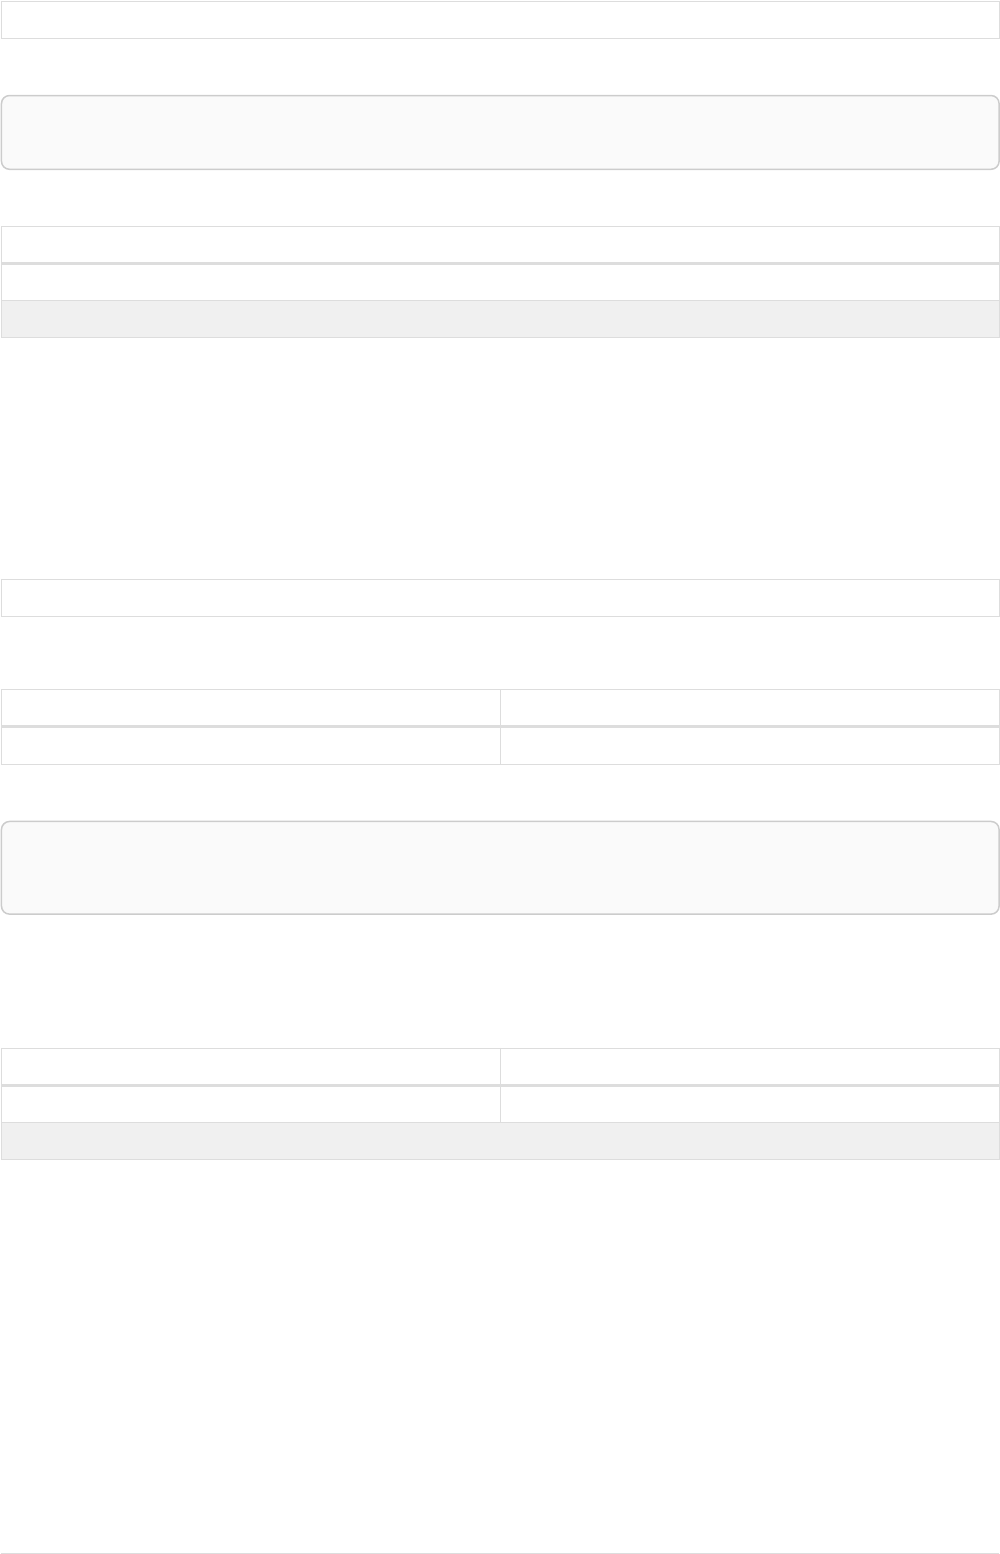Click the taller second rounded gray panel
This screenshot has height=1554, width=1000.
tap(500, 868)
